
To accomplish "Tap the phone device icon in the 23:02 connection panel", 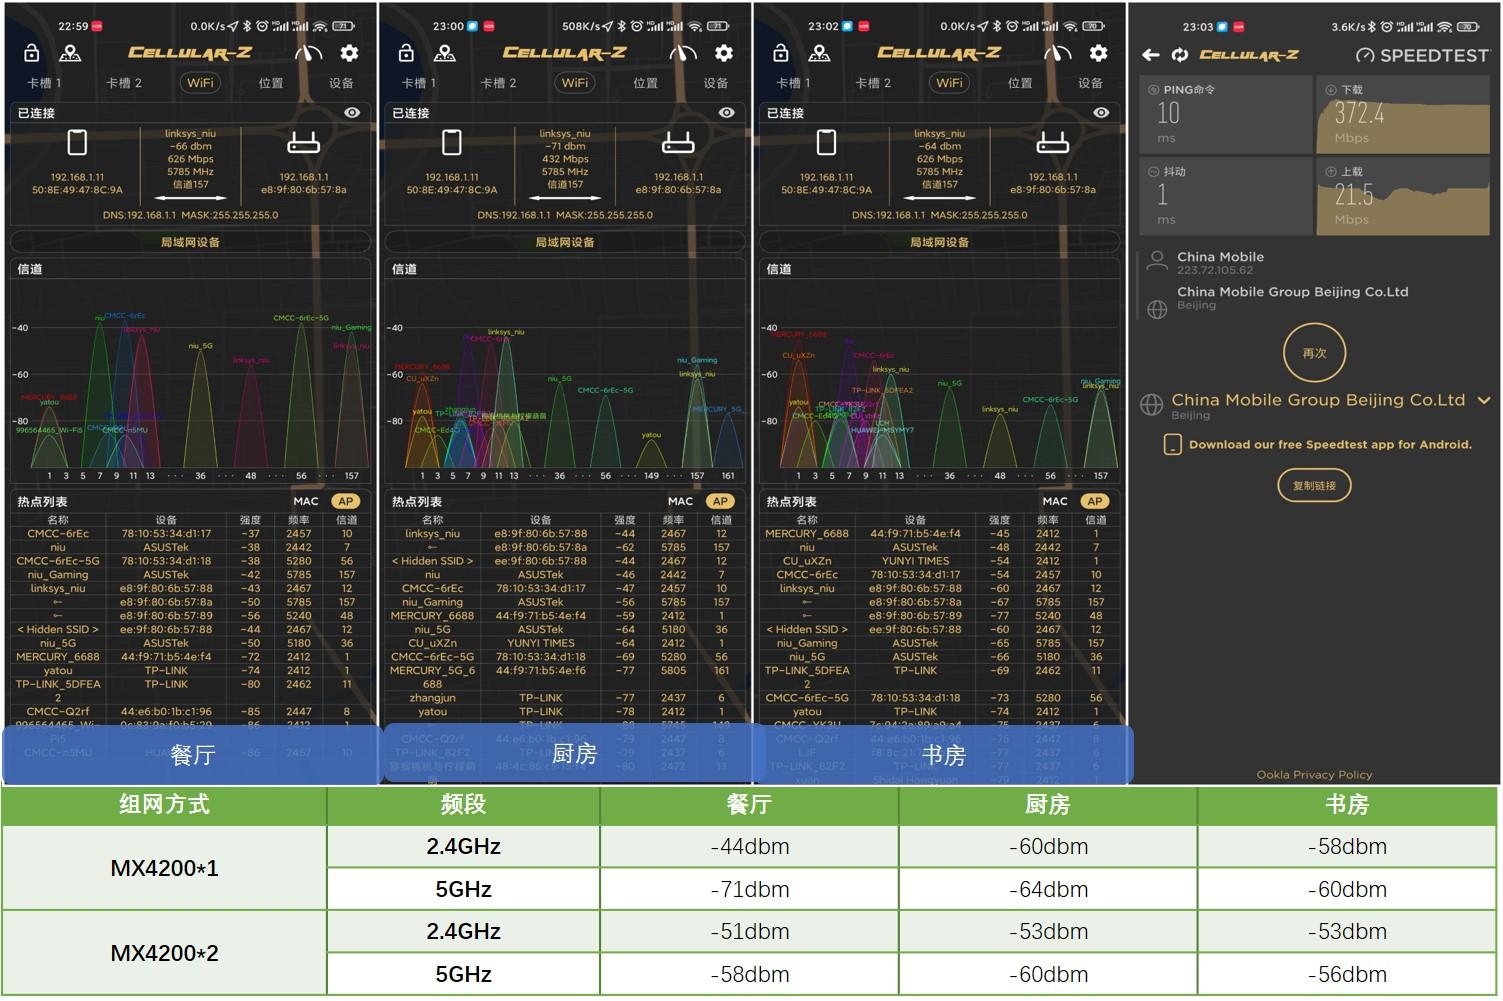I will coord(826,142).
